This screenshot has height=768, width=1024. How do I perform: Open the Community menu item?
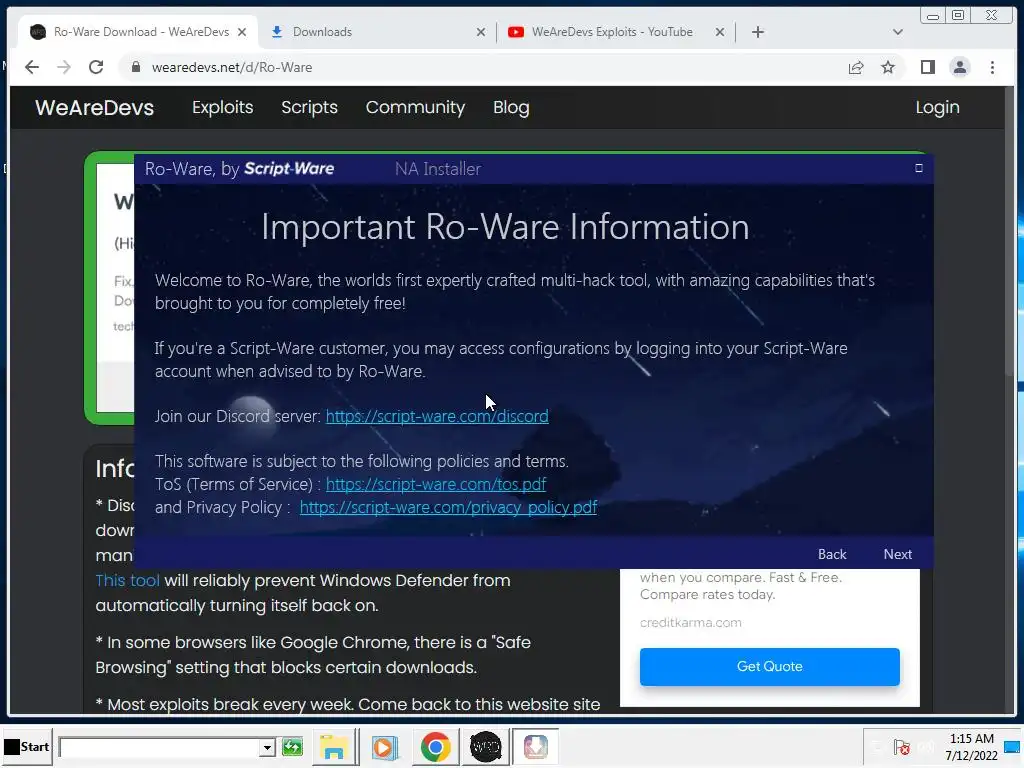[x=415, y=108]
